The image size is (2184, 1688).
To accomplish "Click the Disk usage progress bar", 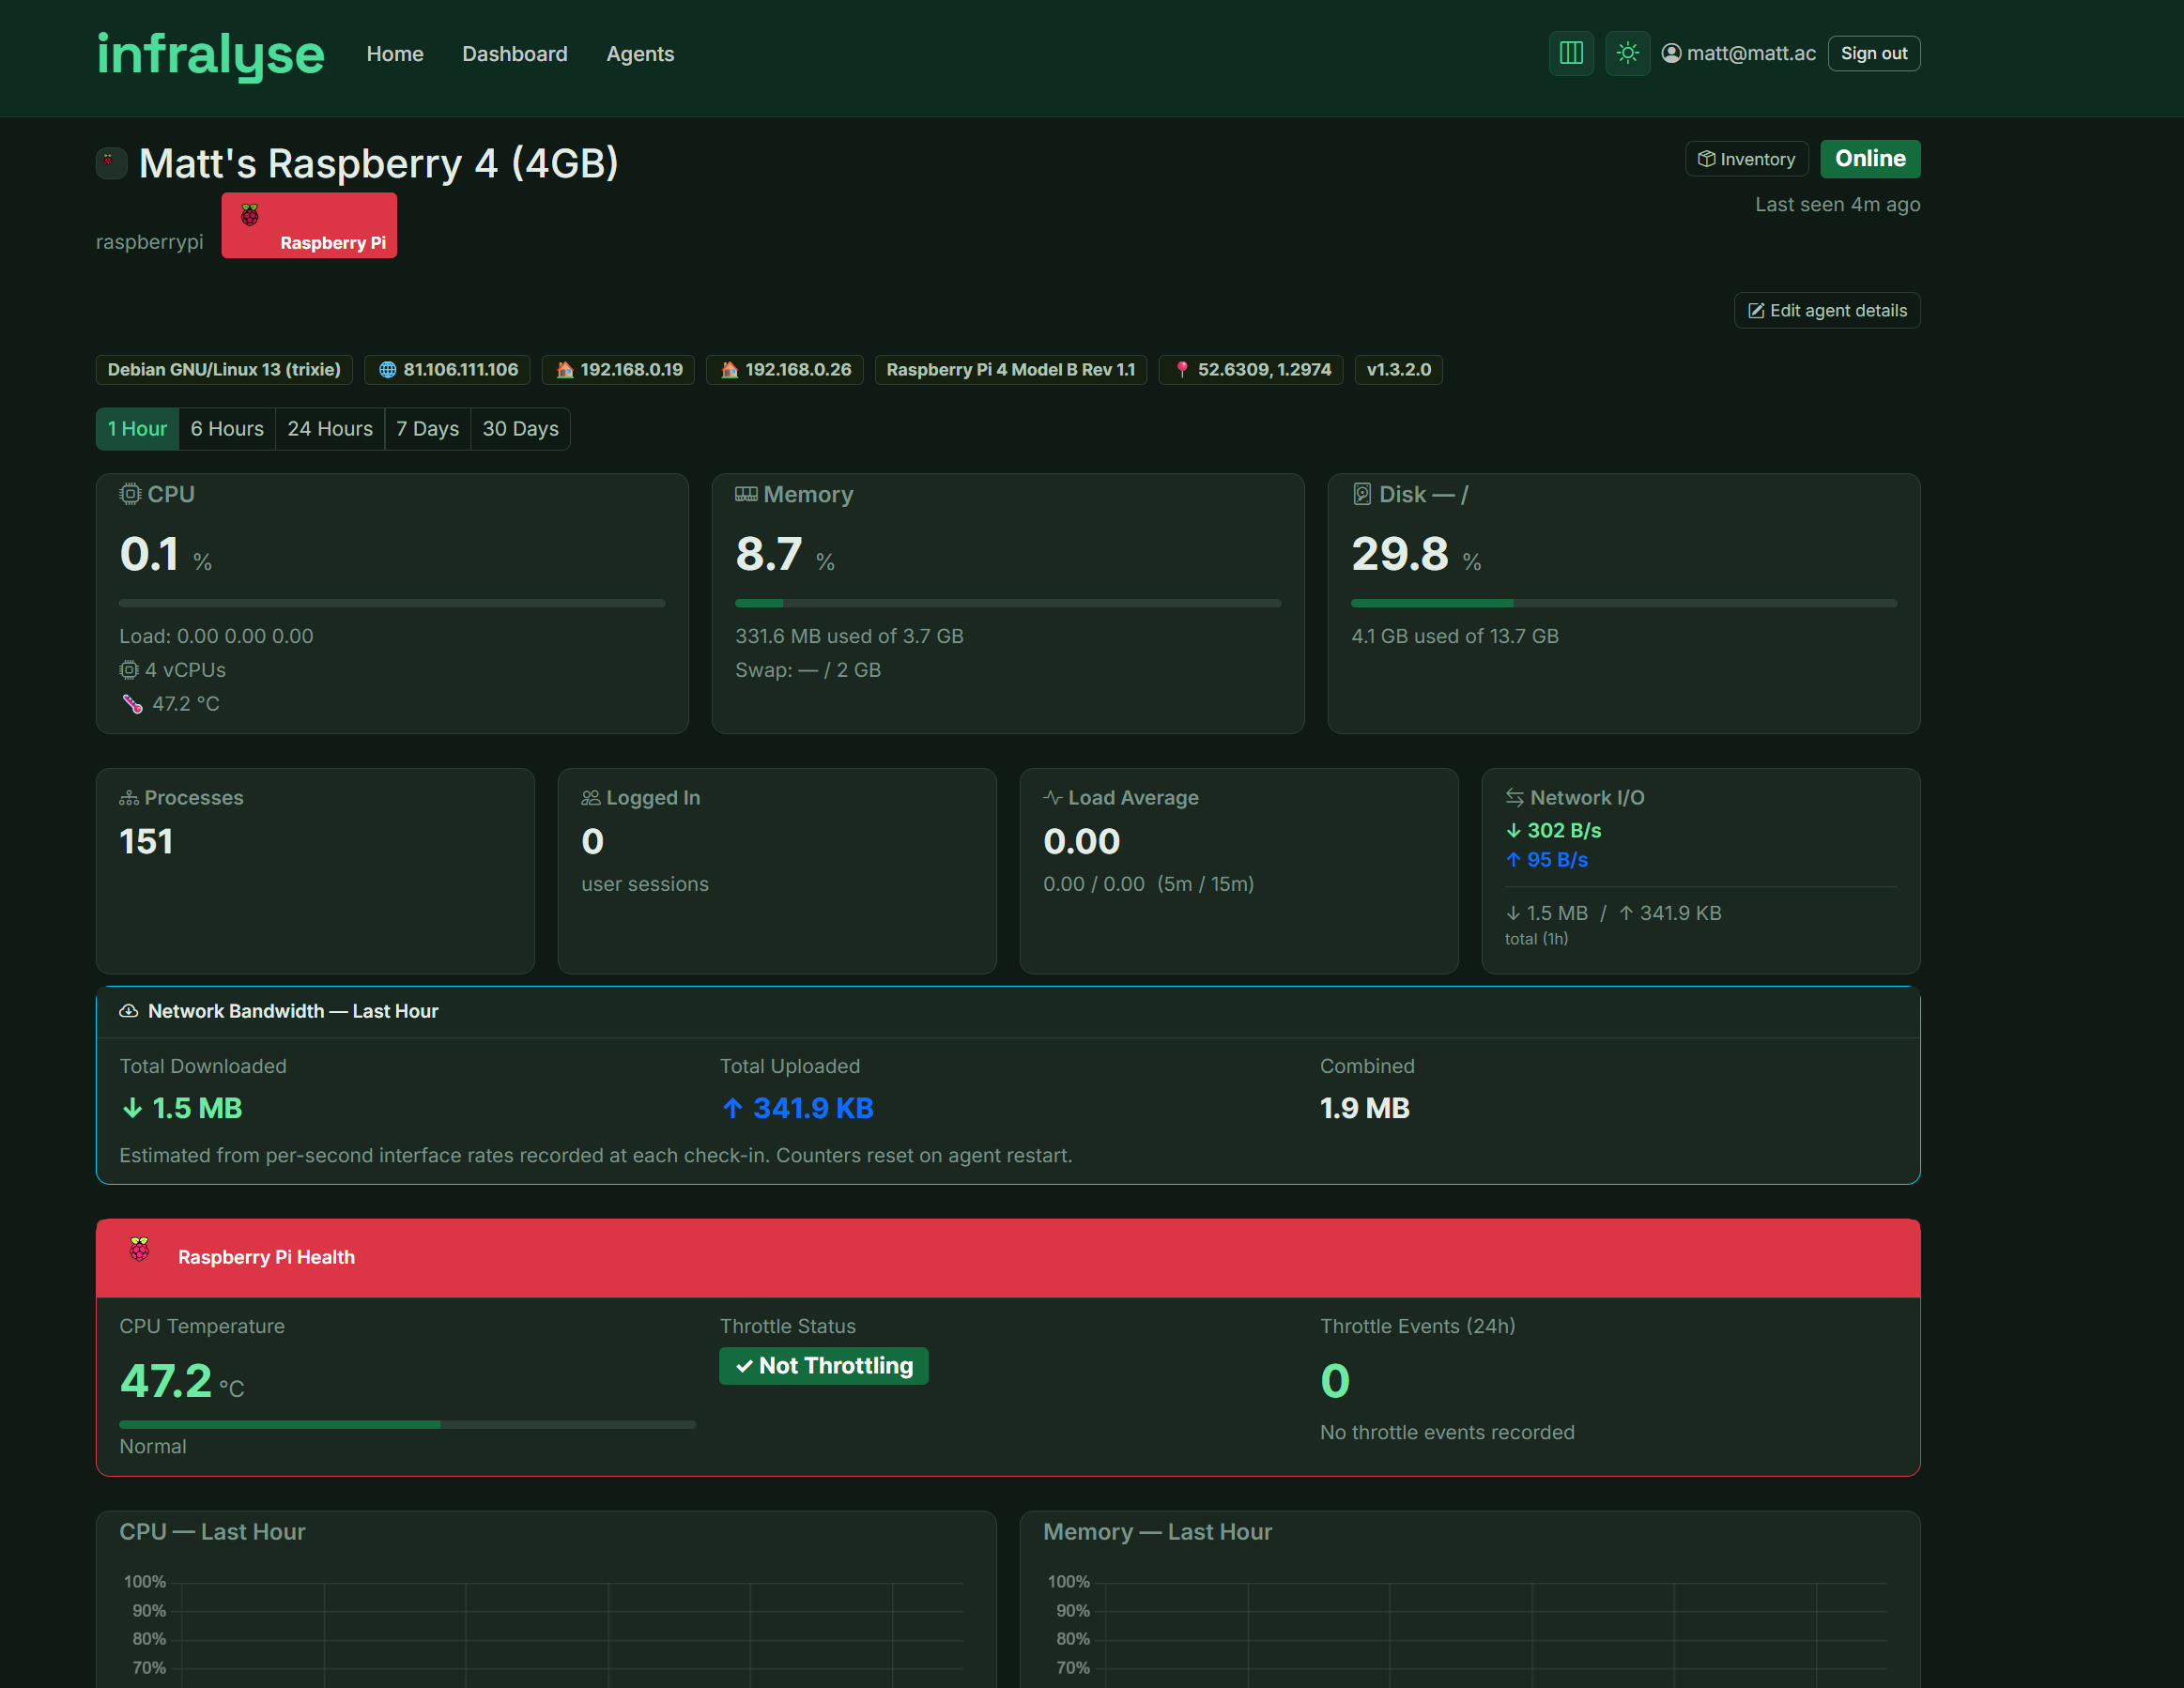I will click(1624, 603).
